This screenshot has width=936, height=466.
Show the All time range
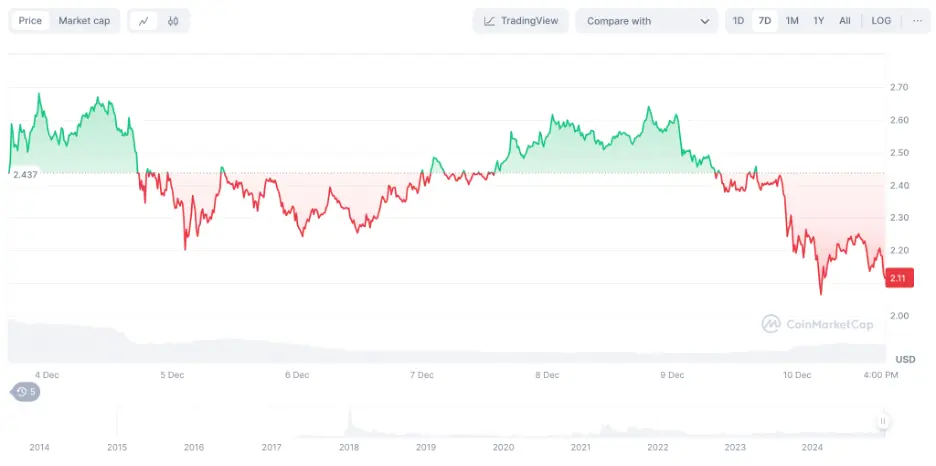[845, 21]
